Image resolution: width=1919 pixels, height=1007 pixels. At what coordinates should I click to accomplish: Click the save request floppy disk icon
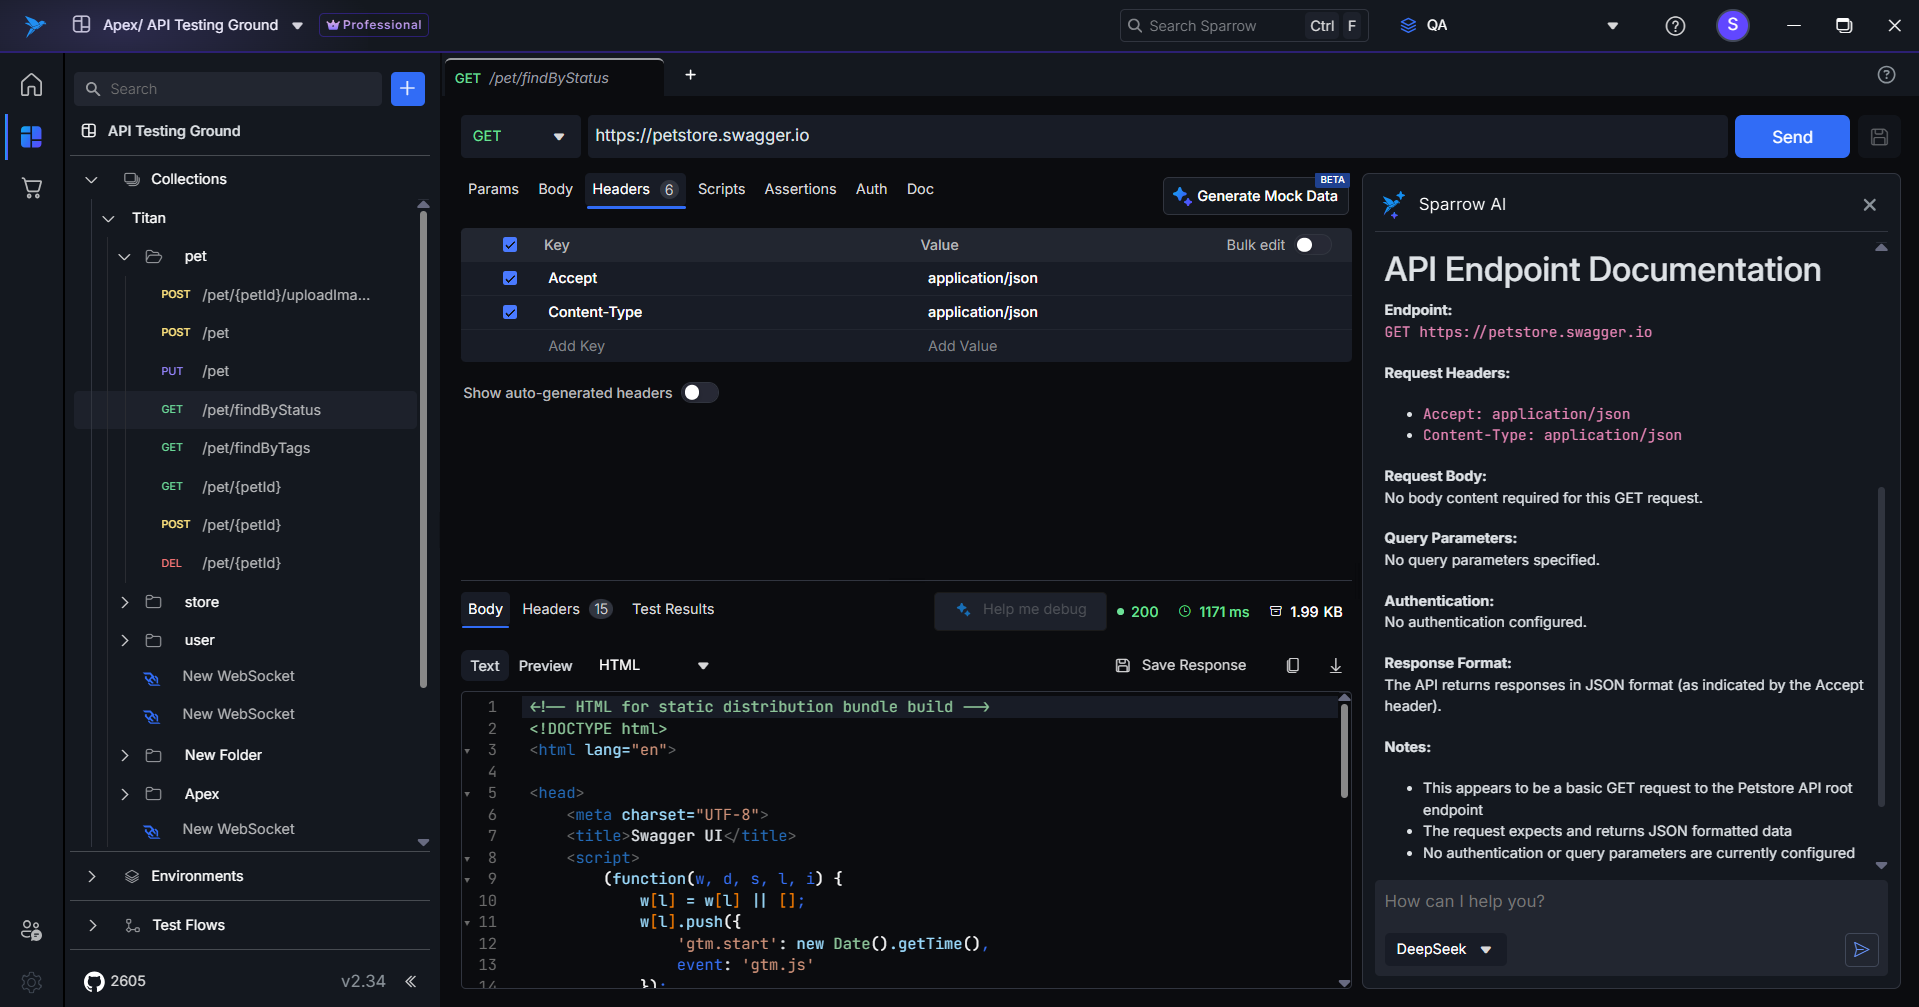1879,137
